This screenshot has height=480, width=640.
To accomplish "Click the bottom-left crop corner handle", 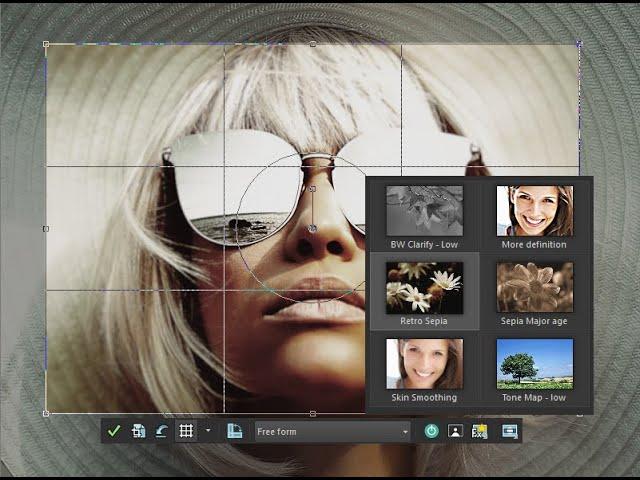I will click(x=46, y=413).
